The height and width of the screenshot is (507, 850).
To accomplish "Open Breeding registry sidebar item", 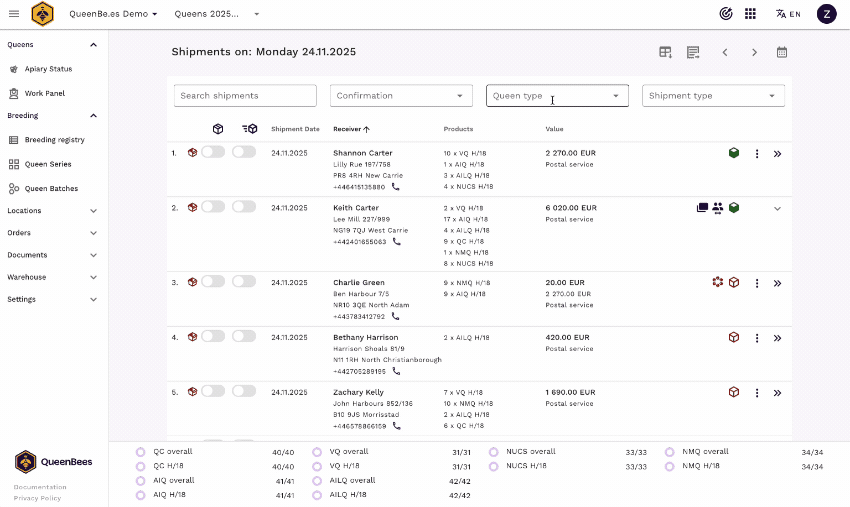I will (54, 140).
